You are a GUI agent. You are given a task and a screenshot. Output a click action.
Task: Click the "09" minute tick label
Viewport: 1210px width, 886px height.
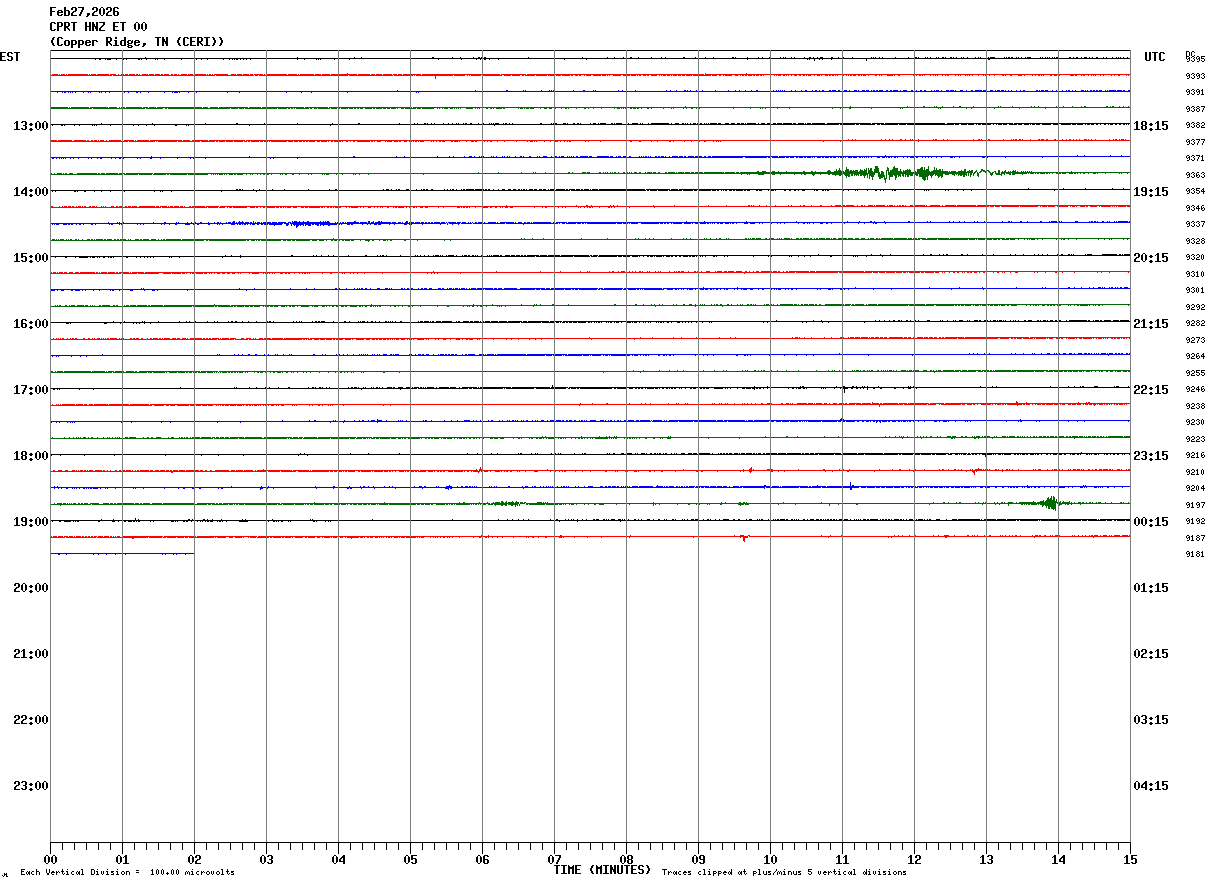[698, 859]
